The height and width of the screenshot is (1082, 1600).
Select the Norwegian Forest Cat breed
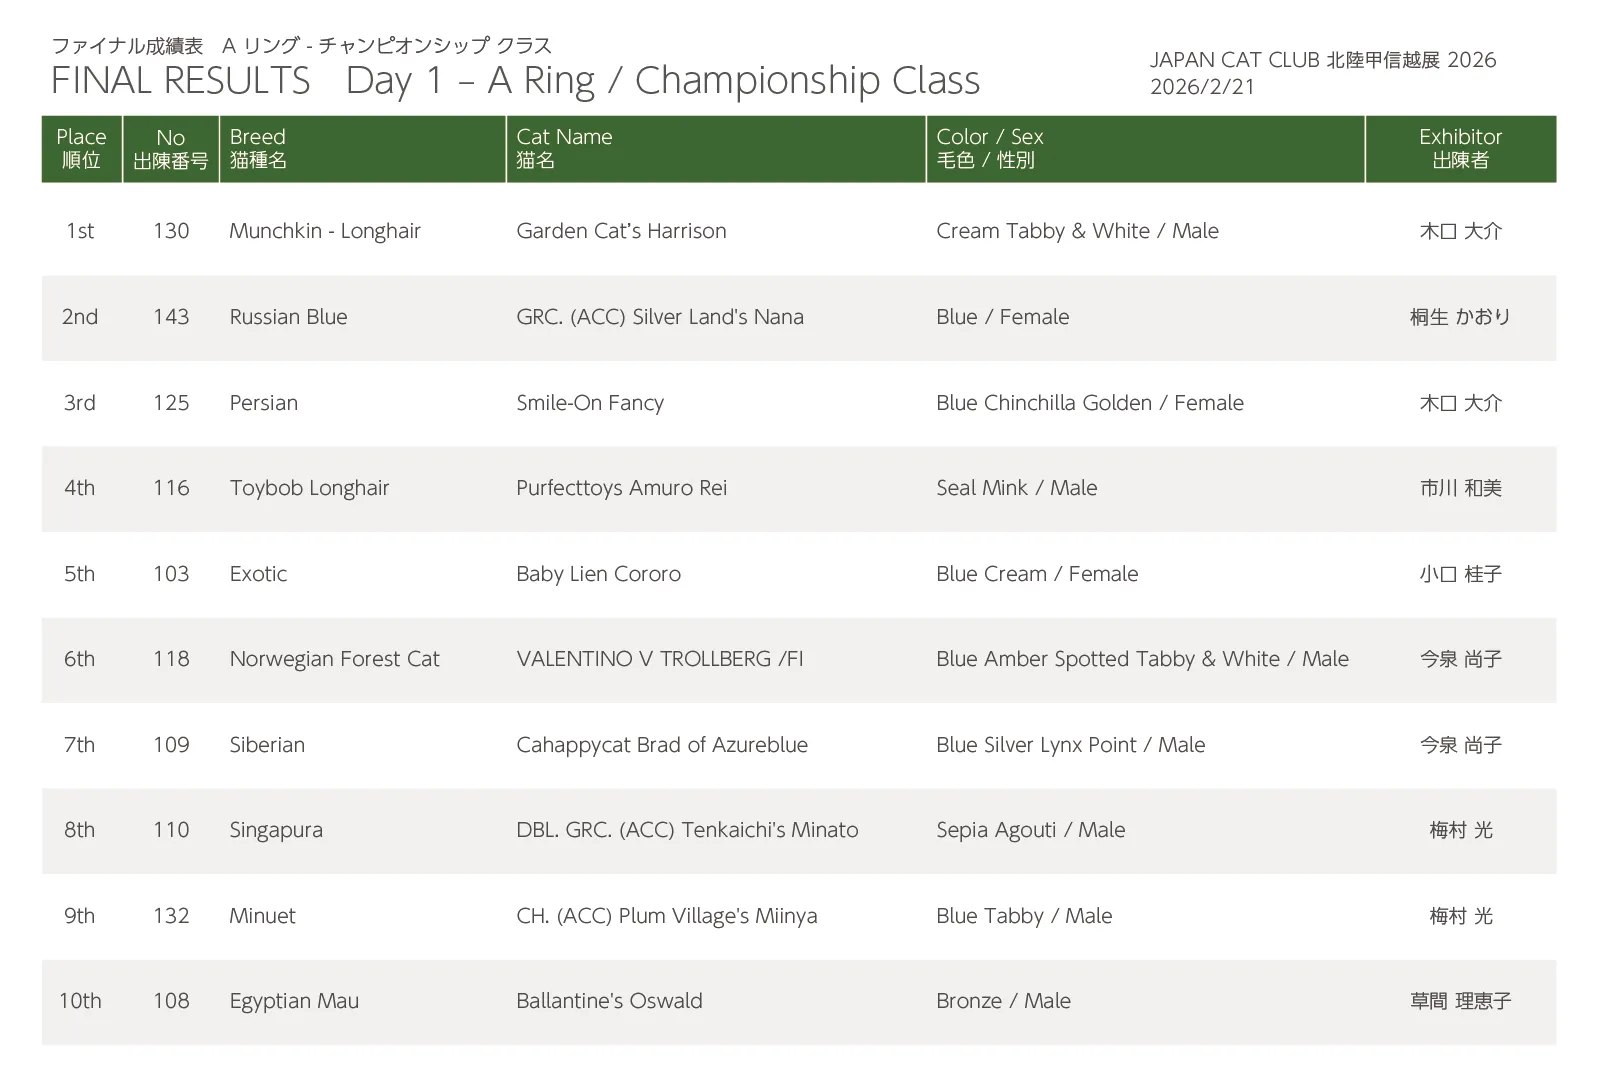334,659
